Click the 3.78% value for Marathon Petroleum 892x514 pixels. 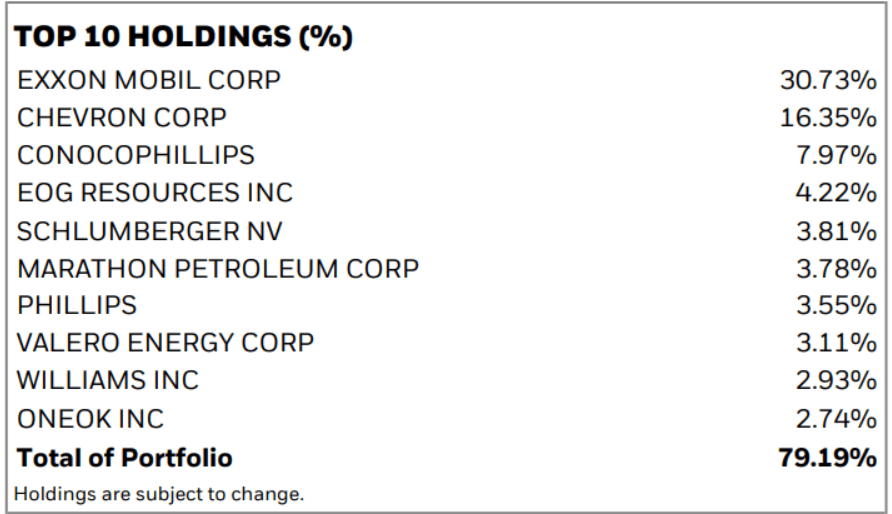(836, 268)
